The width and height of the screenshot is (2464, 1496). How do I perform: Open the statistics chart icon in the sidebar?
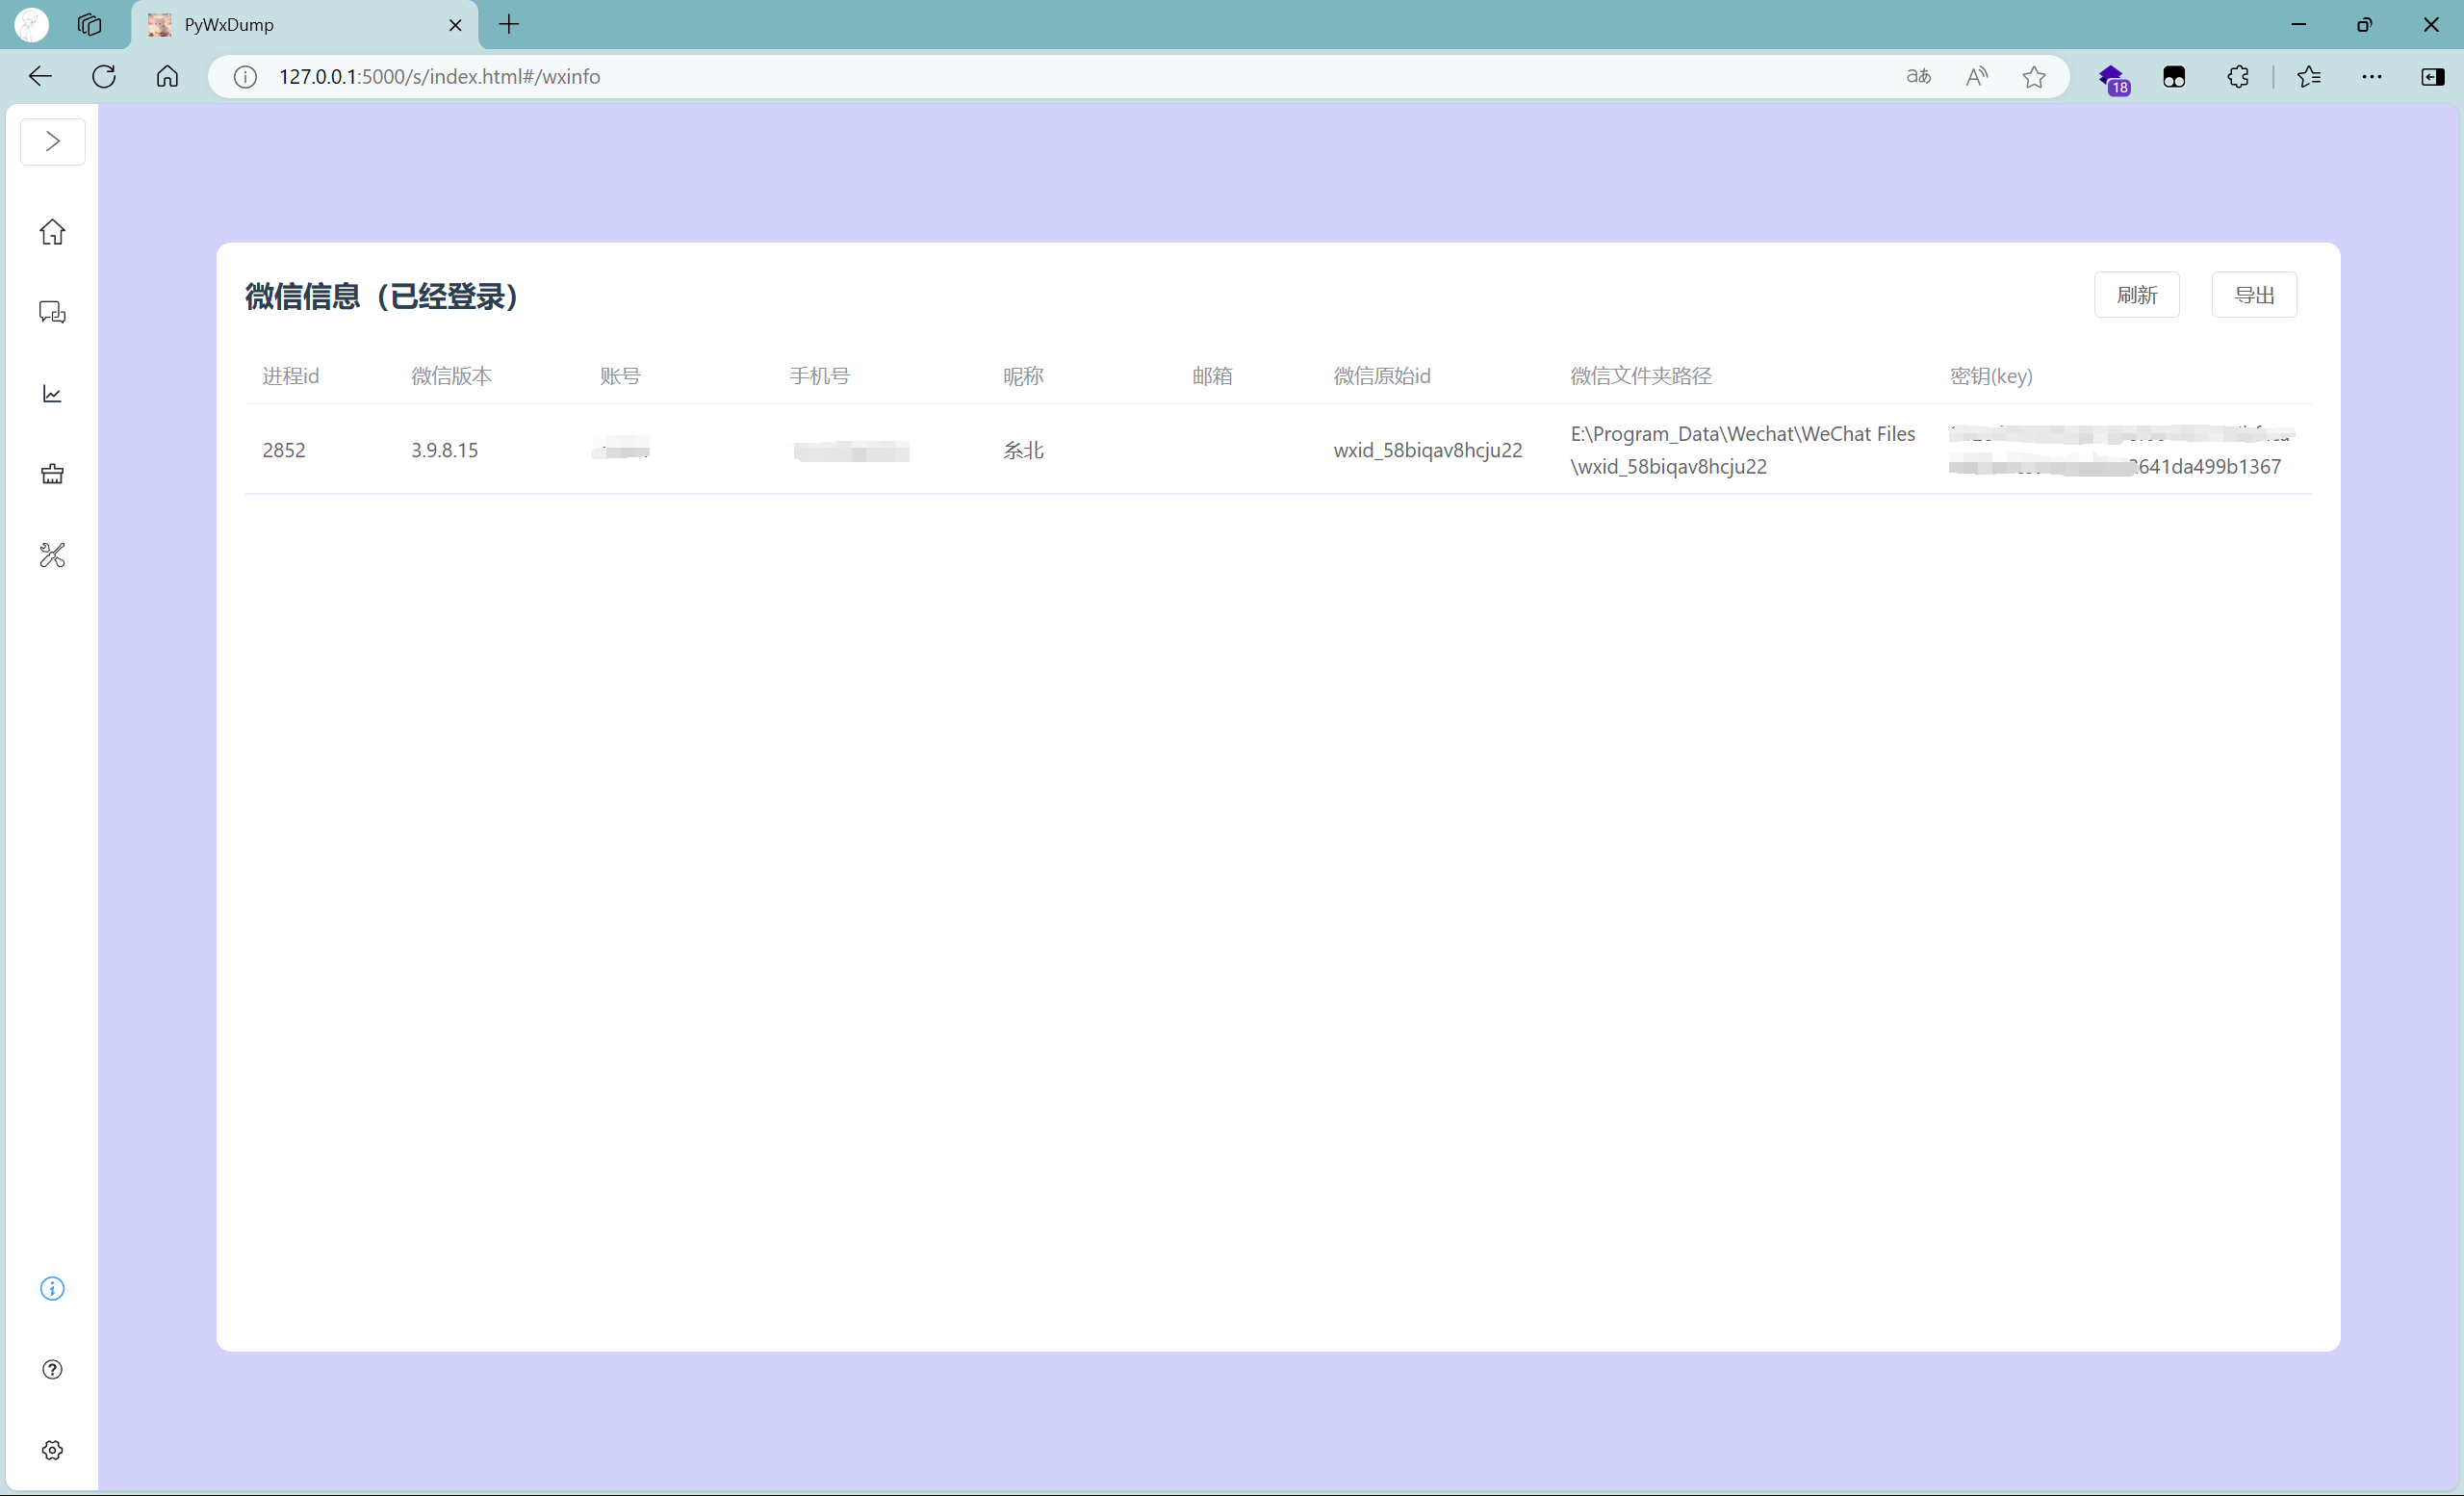[x=52, y=394]
